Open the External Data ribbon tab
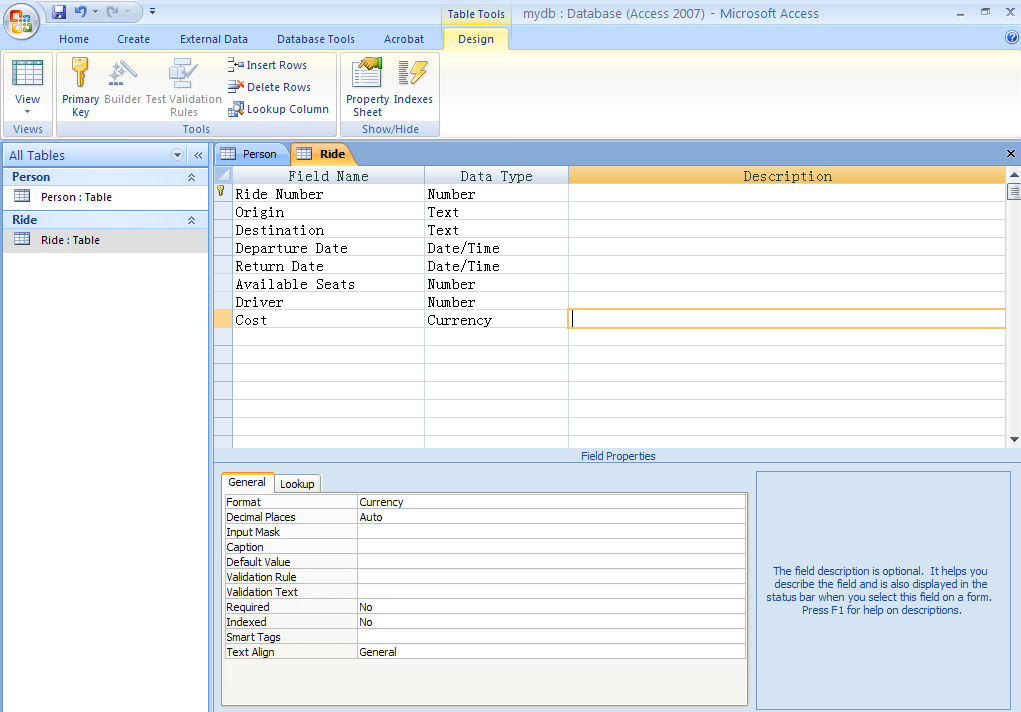The image size is (1021, 712). (x=213, y=39)
